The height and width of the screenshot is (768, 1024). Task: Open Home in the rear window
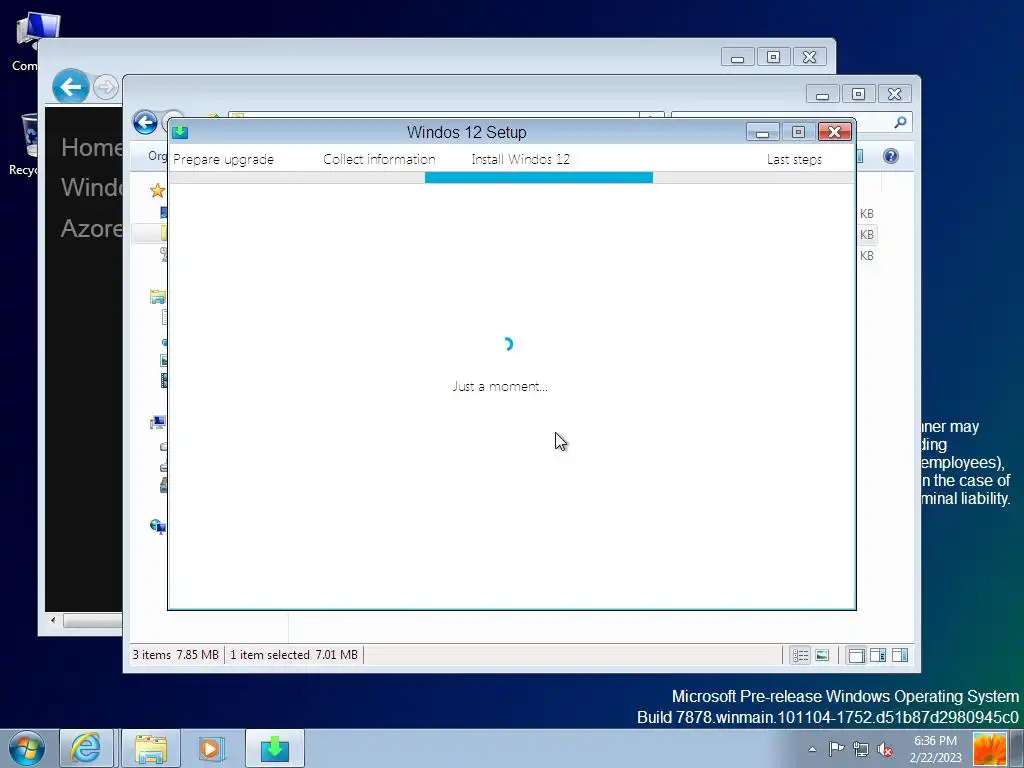click(91, 148)
